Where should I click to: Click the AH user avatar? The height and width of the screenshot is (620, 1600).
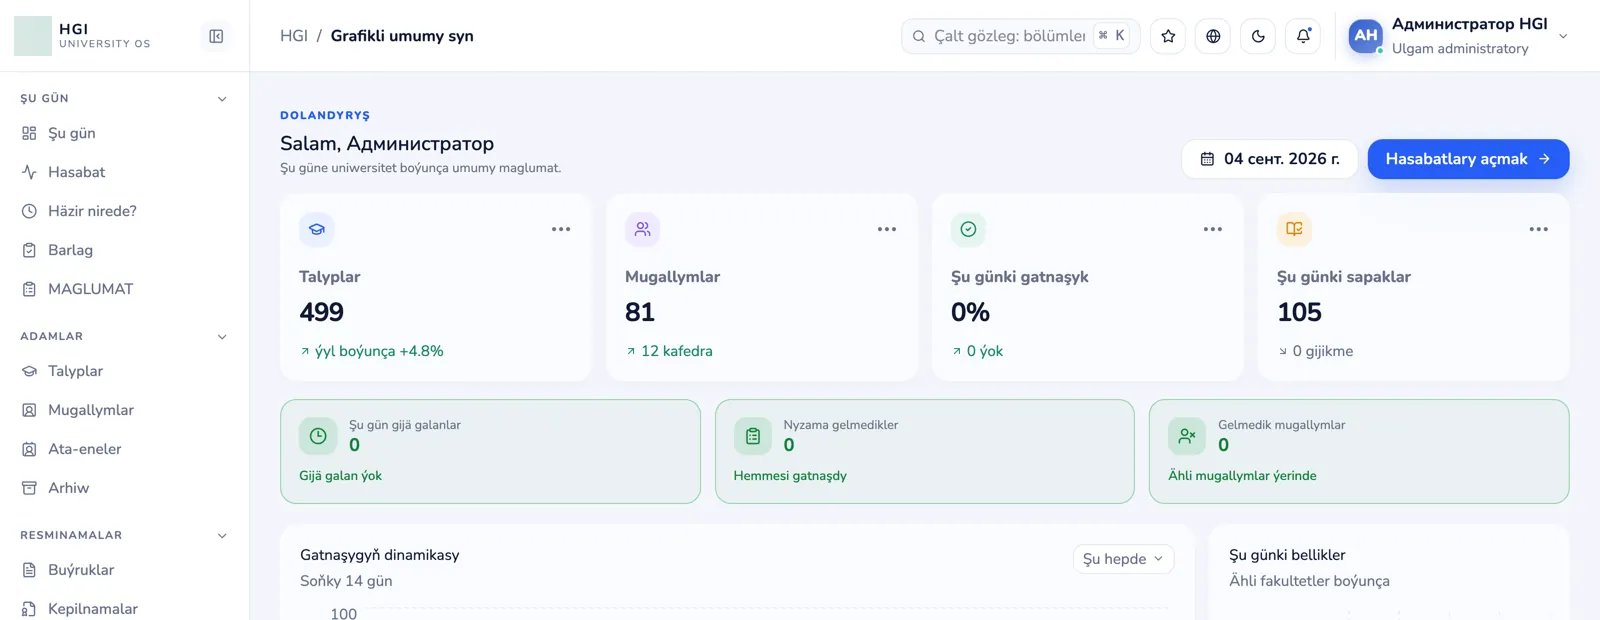[x=1366, y=36]
